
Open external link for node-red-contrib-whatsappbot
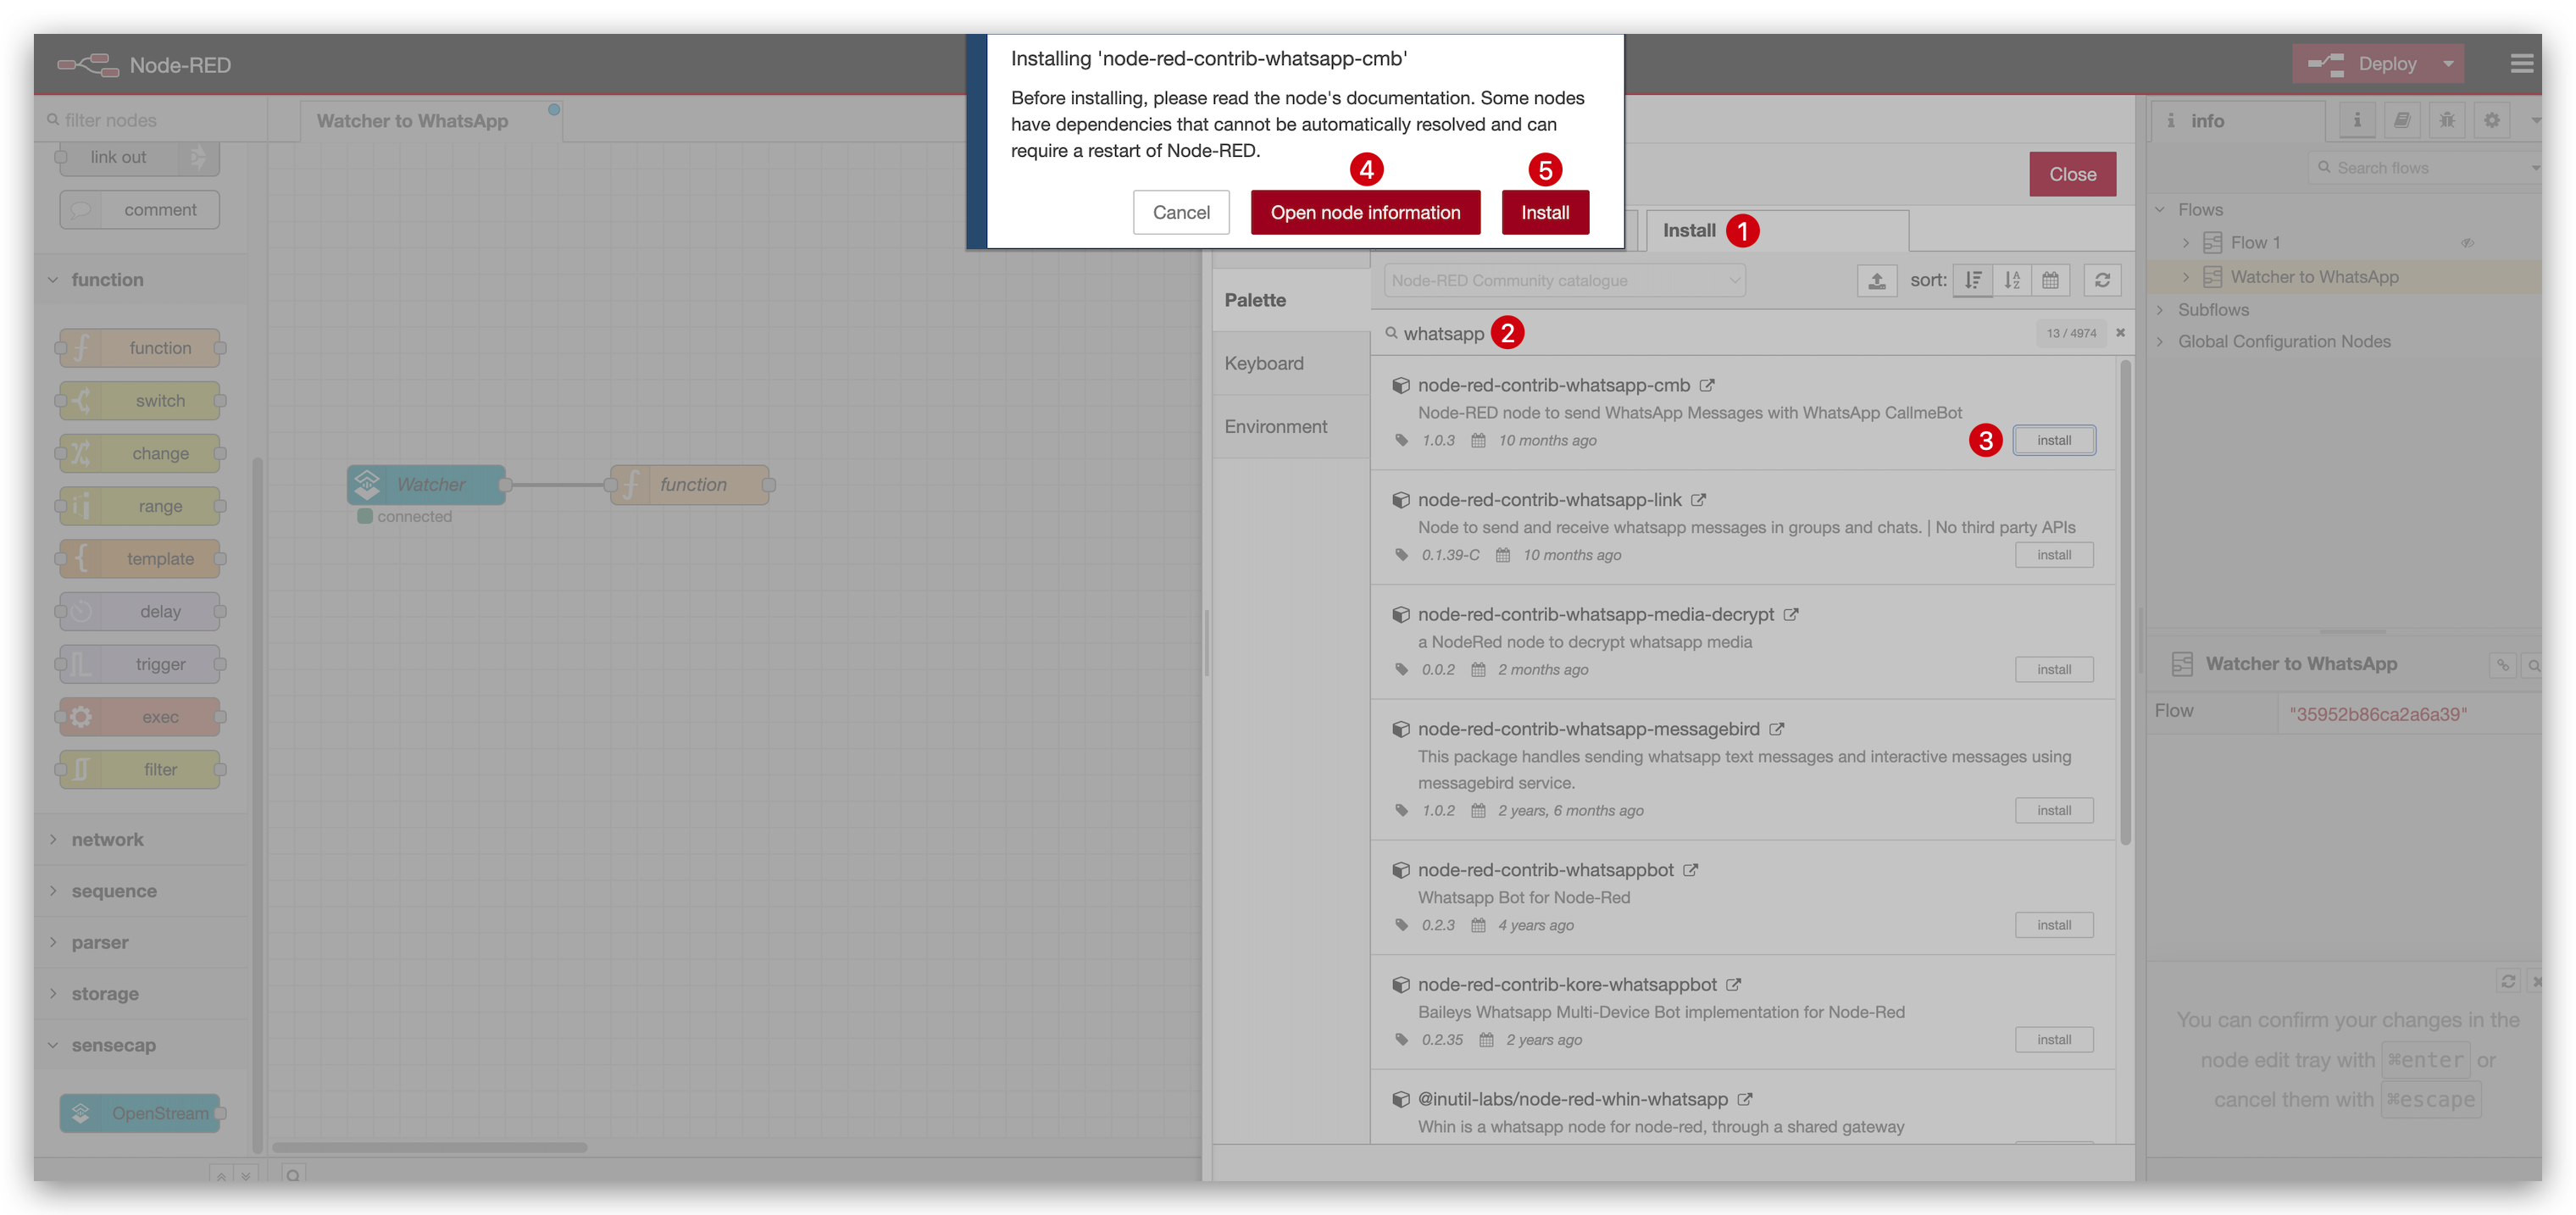1690,870
